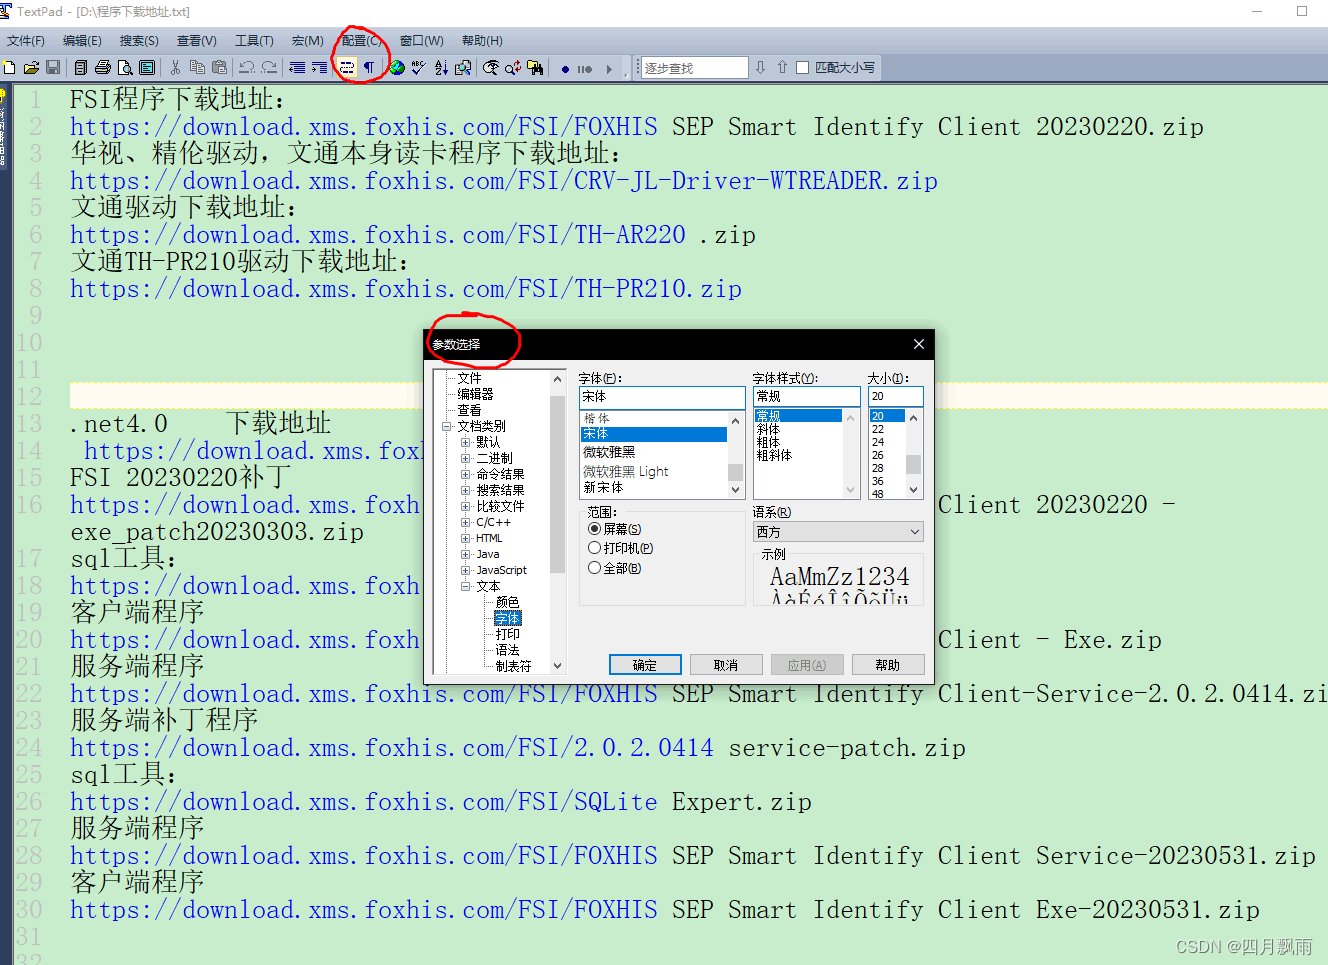Image resolution: width=1328 pixels, height=965 pixels.
Task: Open the 编辑(E) menu
Action: pos(82,41)
